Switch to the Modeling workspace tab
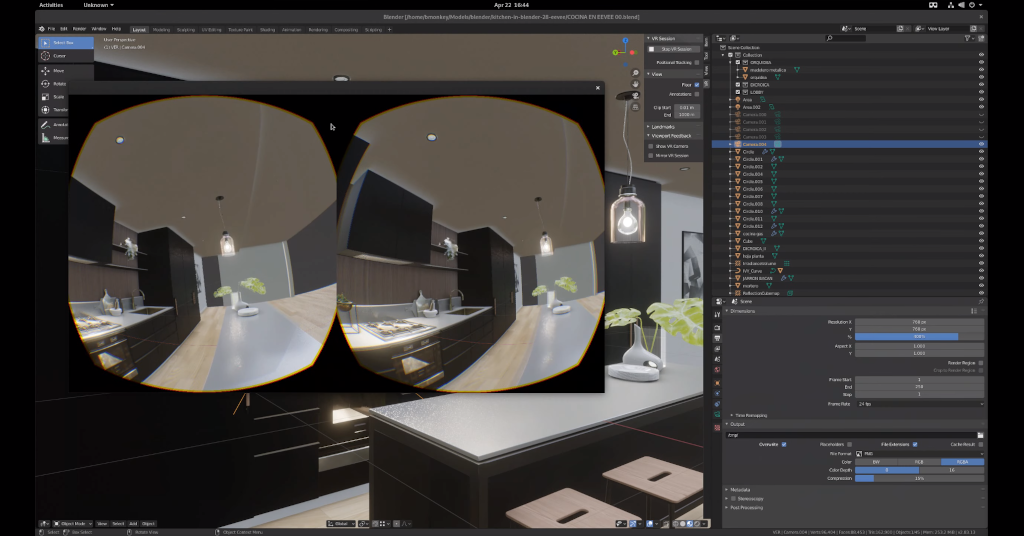 pos(161,29)
